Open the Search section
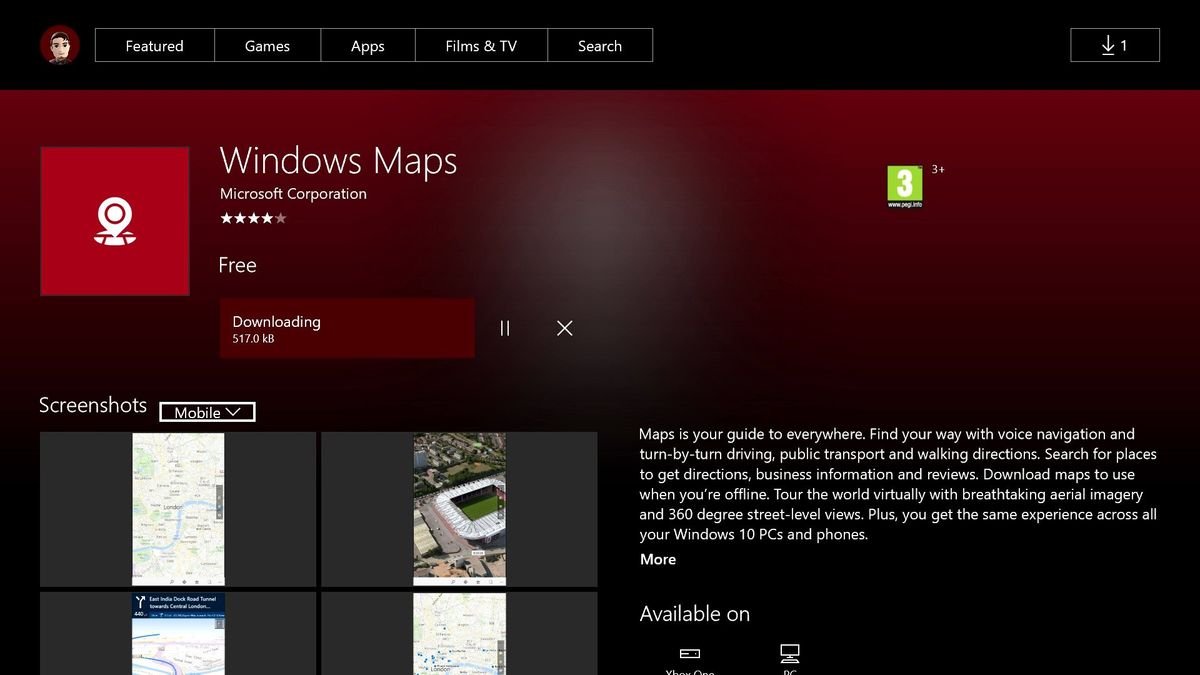The width and height of the screenshot is (1200, 675). pyautogui.click(x=600, y=45)
